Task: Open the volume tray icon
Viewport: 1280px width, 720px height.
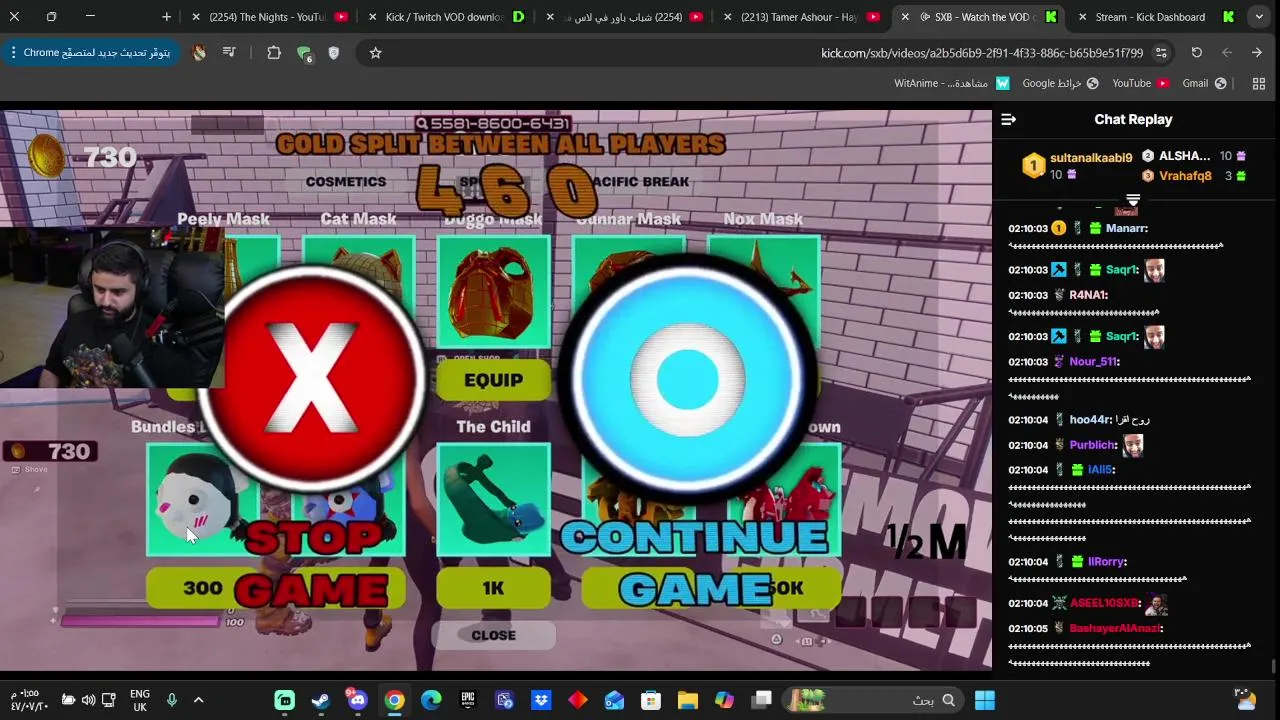Action: 89,700
